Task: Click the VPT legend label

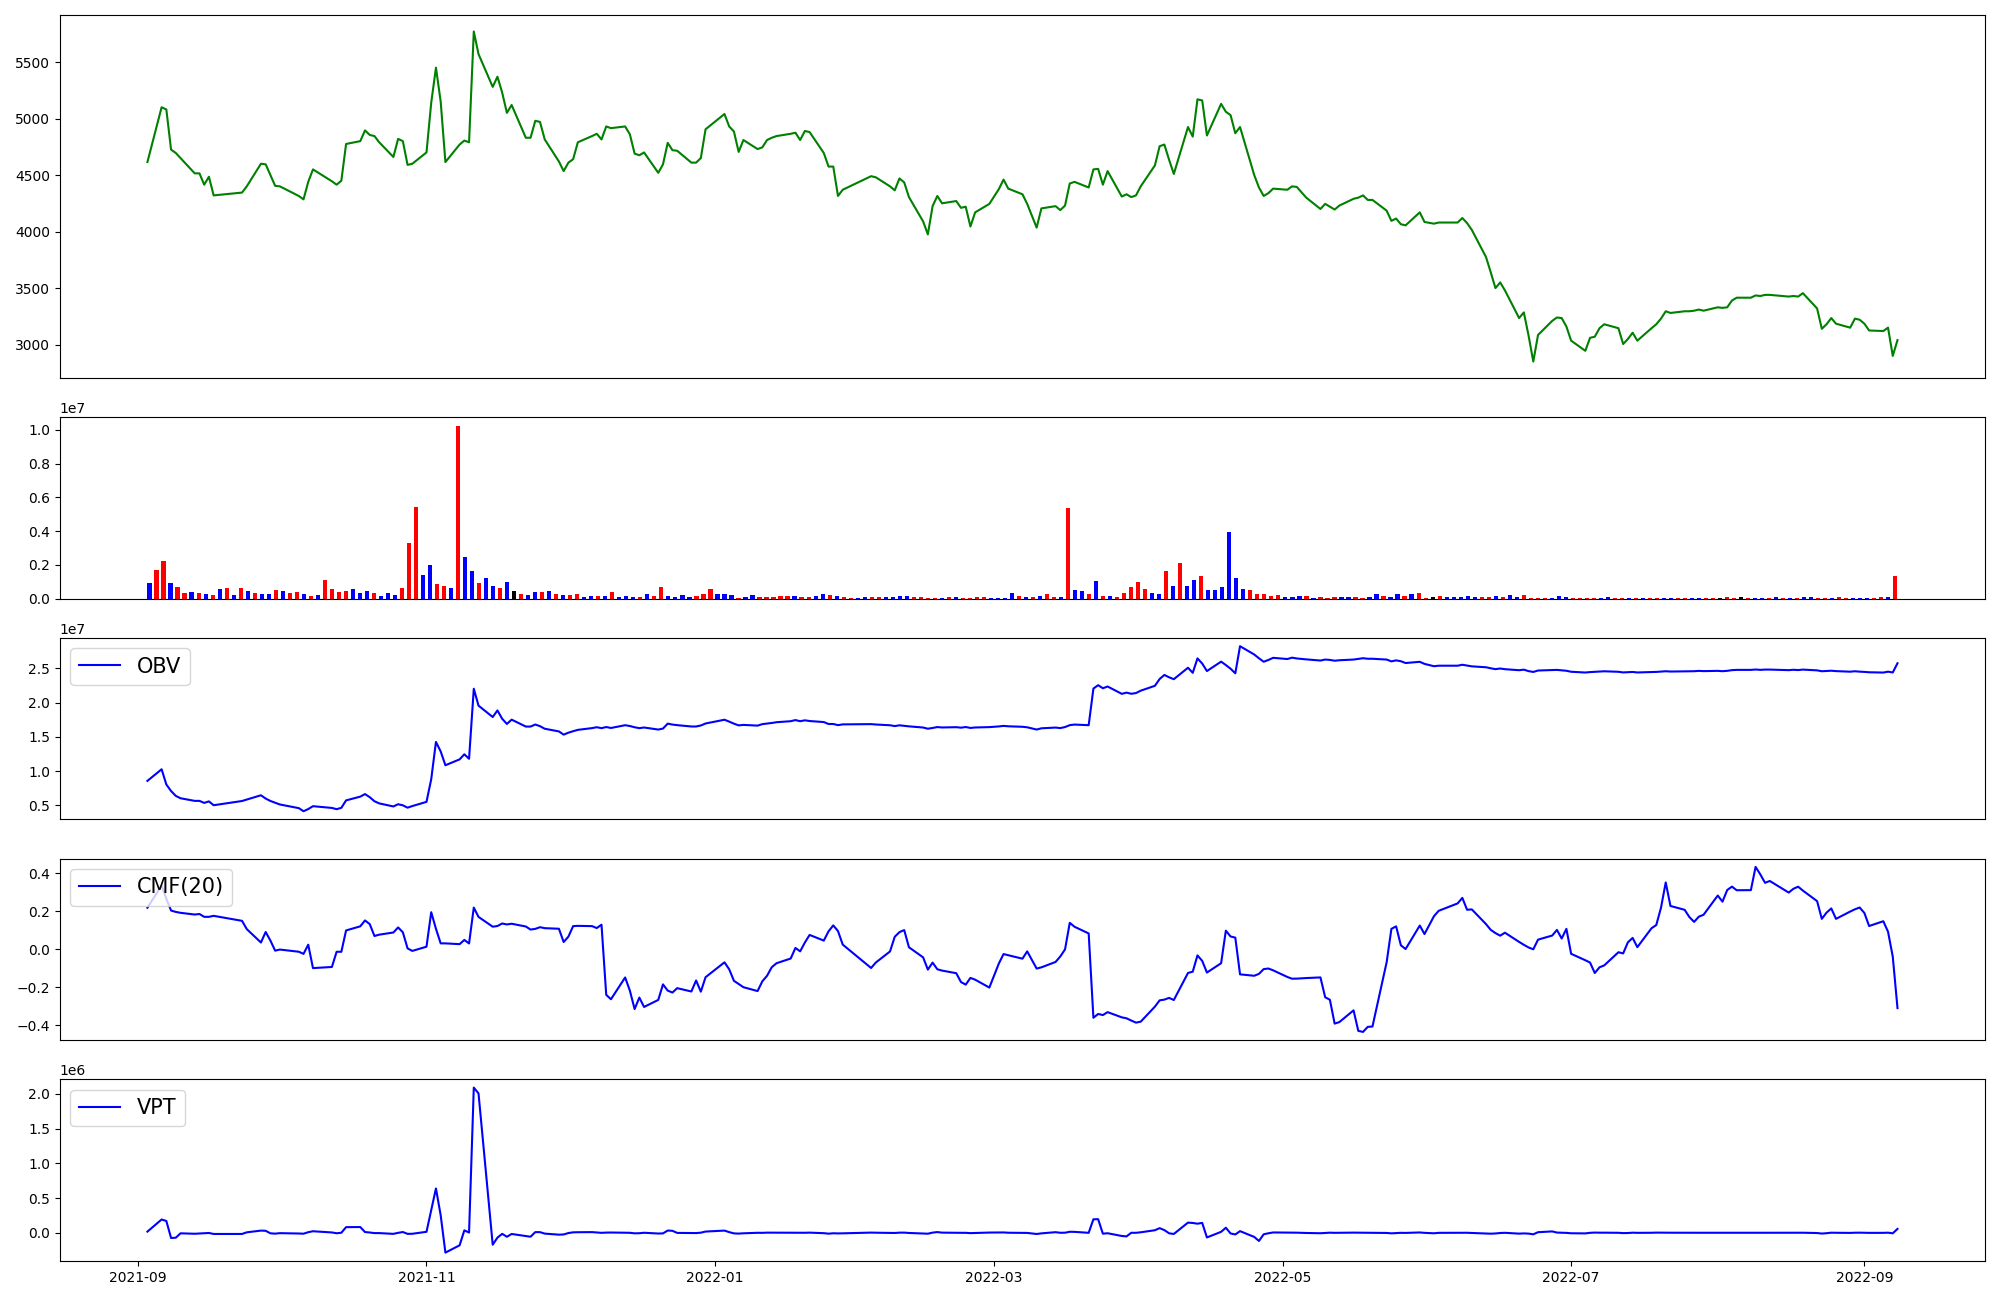Action: (x=156, y=1107)
